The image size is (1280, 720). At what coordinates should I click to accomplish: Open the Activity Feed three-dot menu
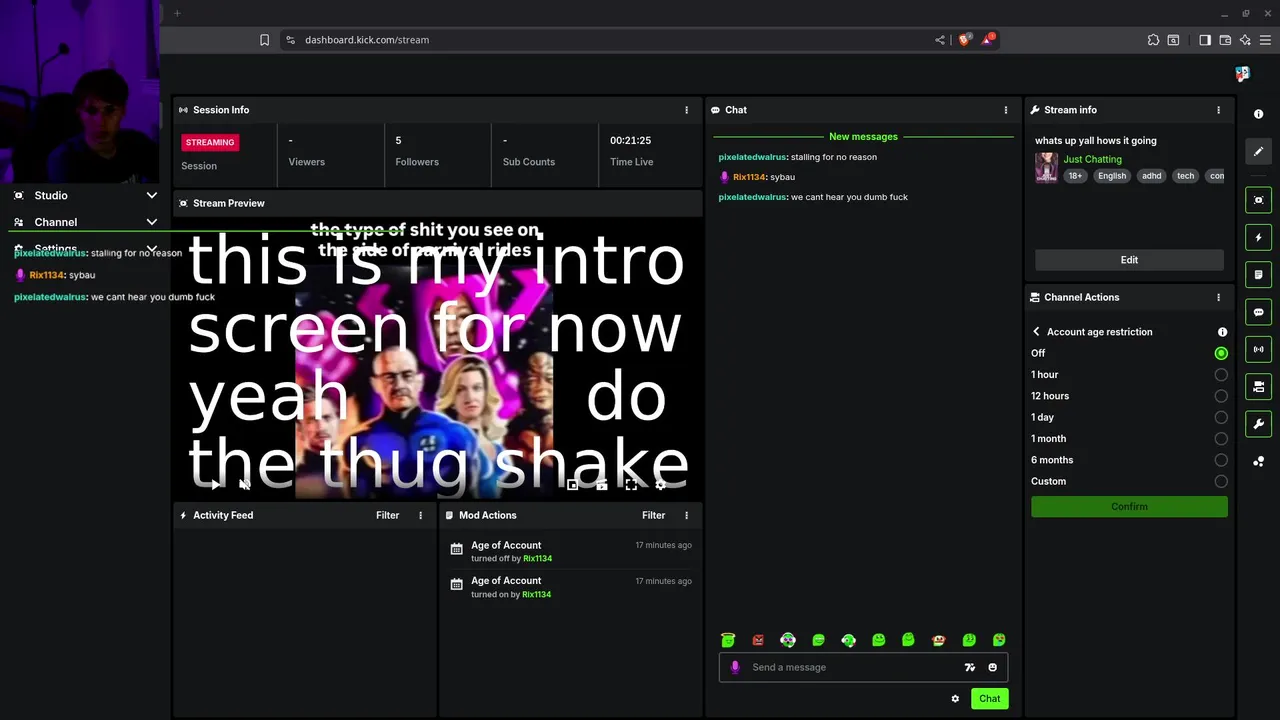click(420, 515)
